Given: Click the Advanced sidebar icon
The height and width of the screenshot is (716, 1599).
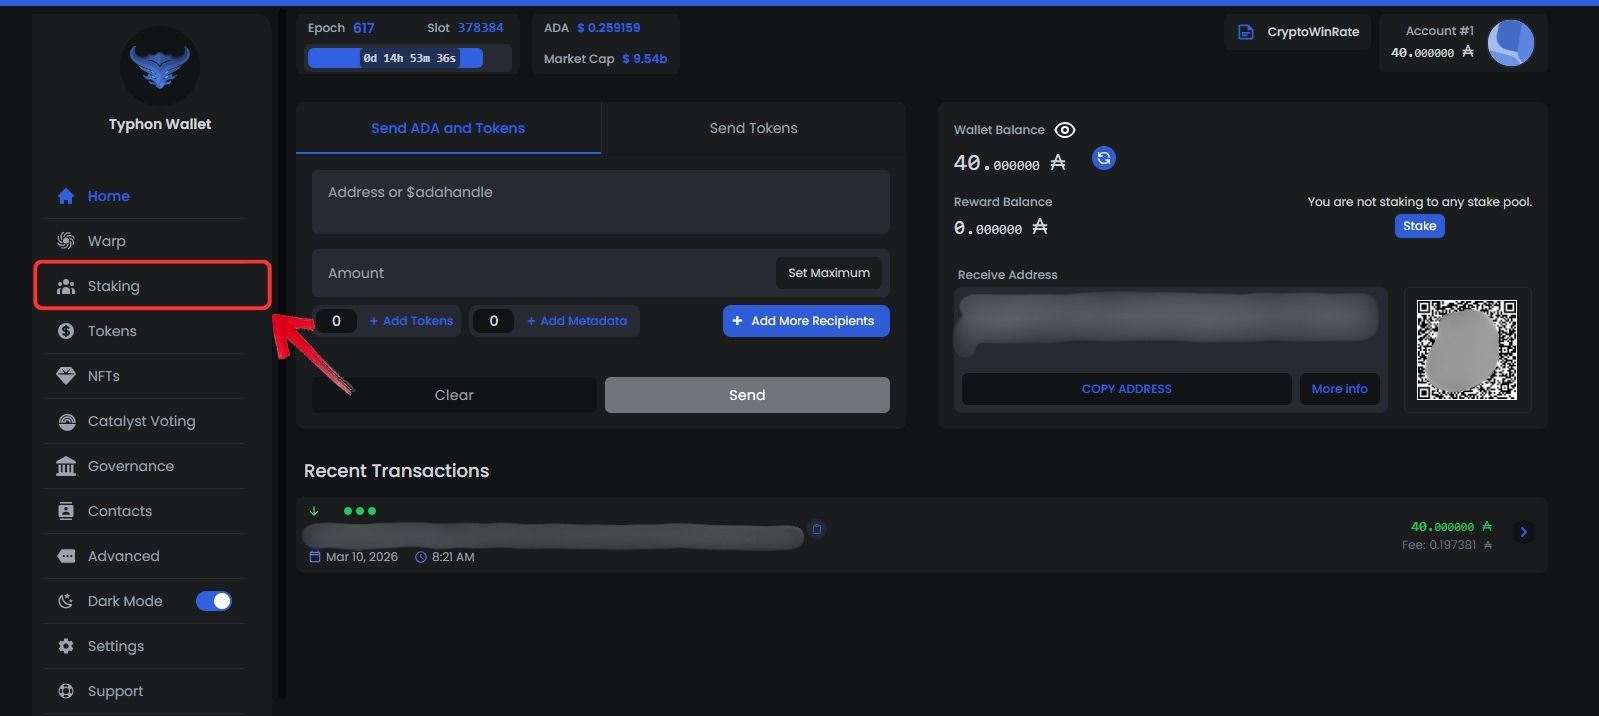Looking at the screenshot, I should [66, 556].
